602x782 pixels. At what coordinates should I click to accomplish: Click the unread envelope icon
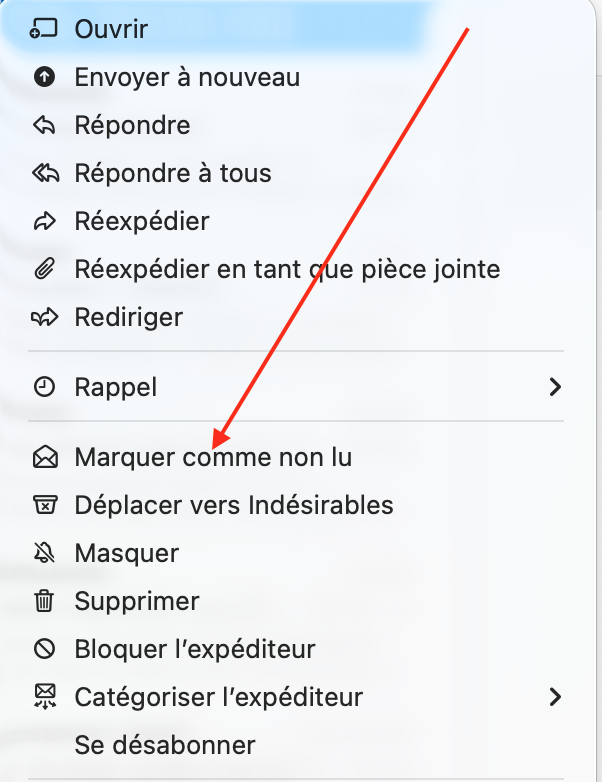point(44,457)
